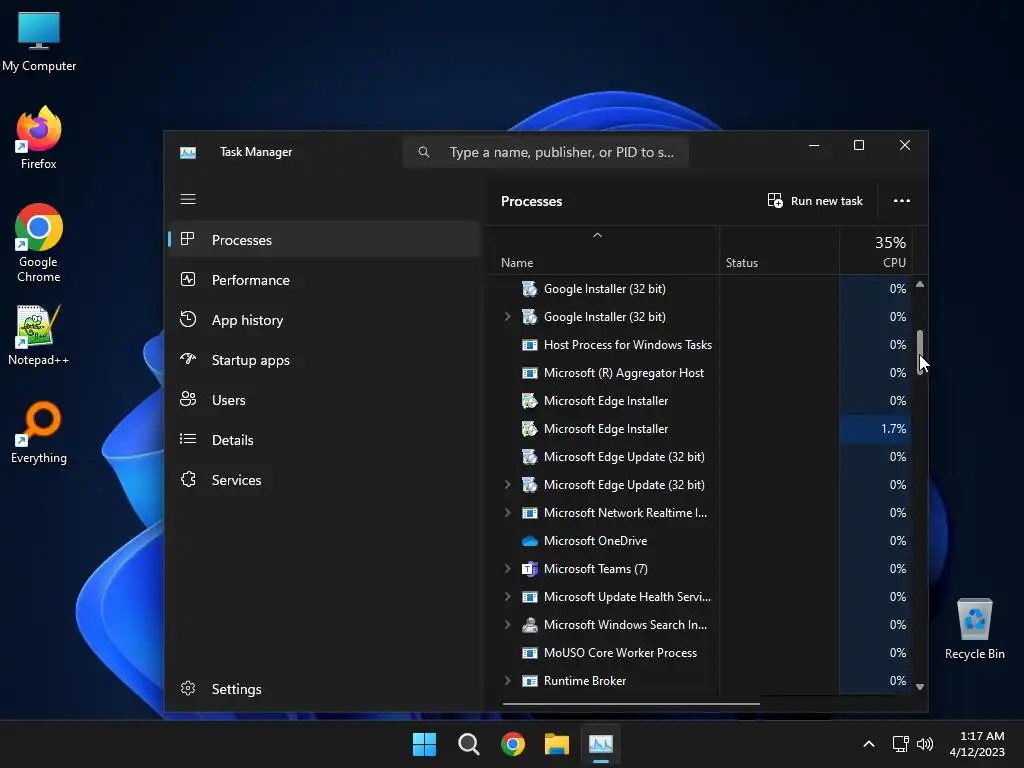Click the horizontal scrollbar of process list

pyautogui.click(x=631, y=704)
